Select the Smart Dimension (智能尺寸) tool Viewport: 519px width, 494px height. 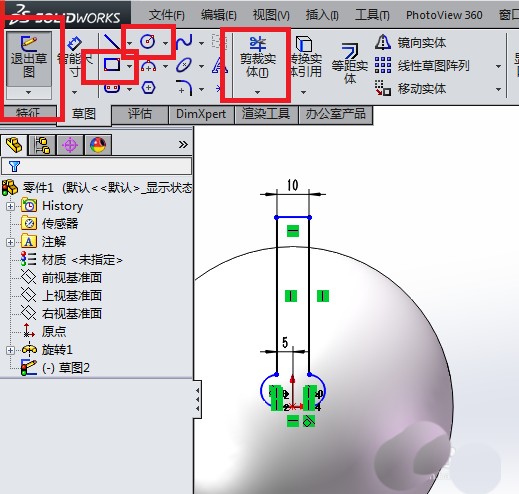pyautogui.click(x=74, y=58)
